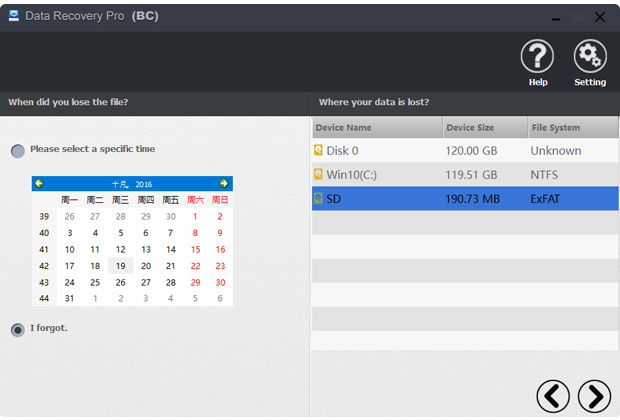Image resolution: width=620 pixels, height=420 pixels.
Task: Click the 周六 weekday header
Action: [x=195, y=200]
